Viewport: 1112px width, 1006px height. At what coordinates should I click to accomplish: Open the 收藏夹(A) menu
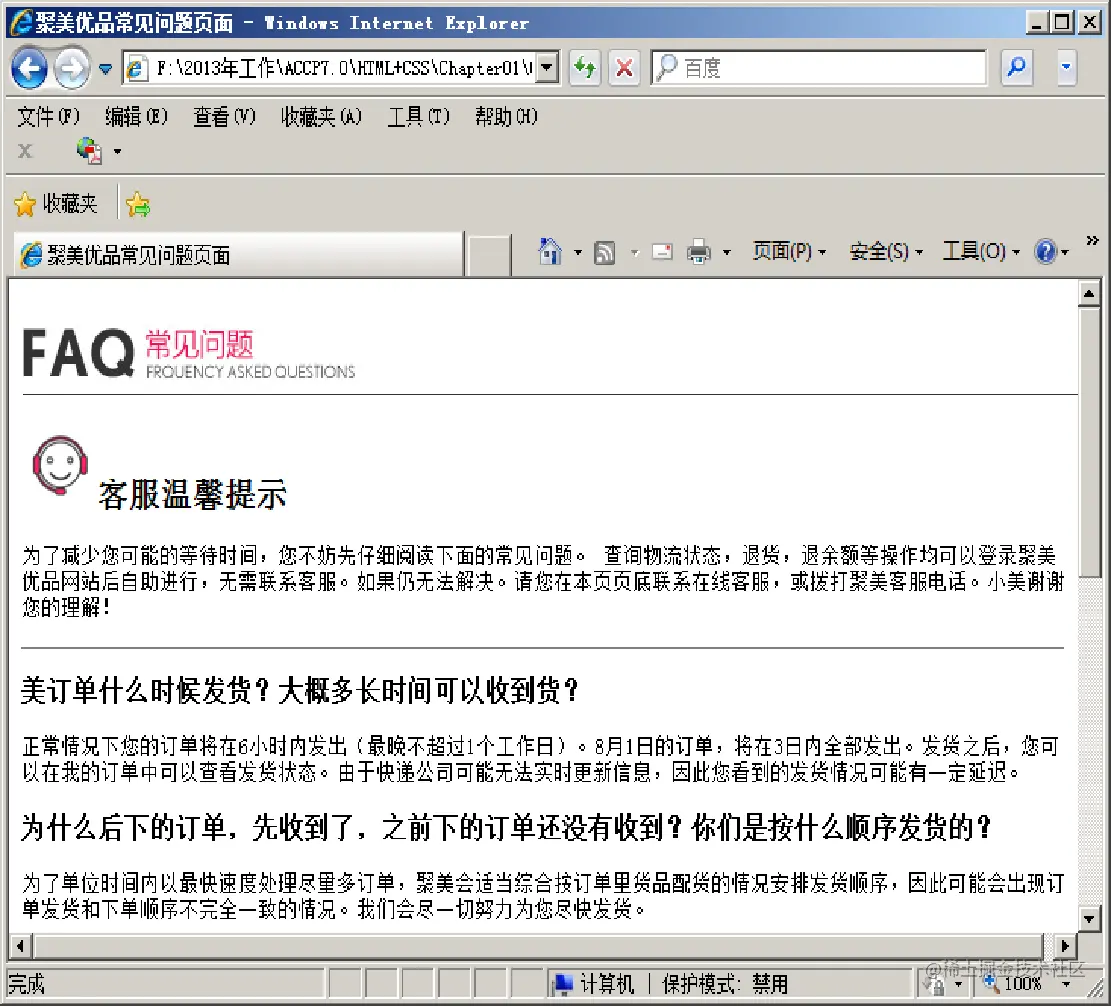pos(321,116)
